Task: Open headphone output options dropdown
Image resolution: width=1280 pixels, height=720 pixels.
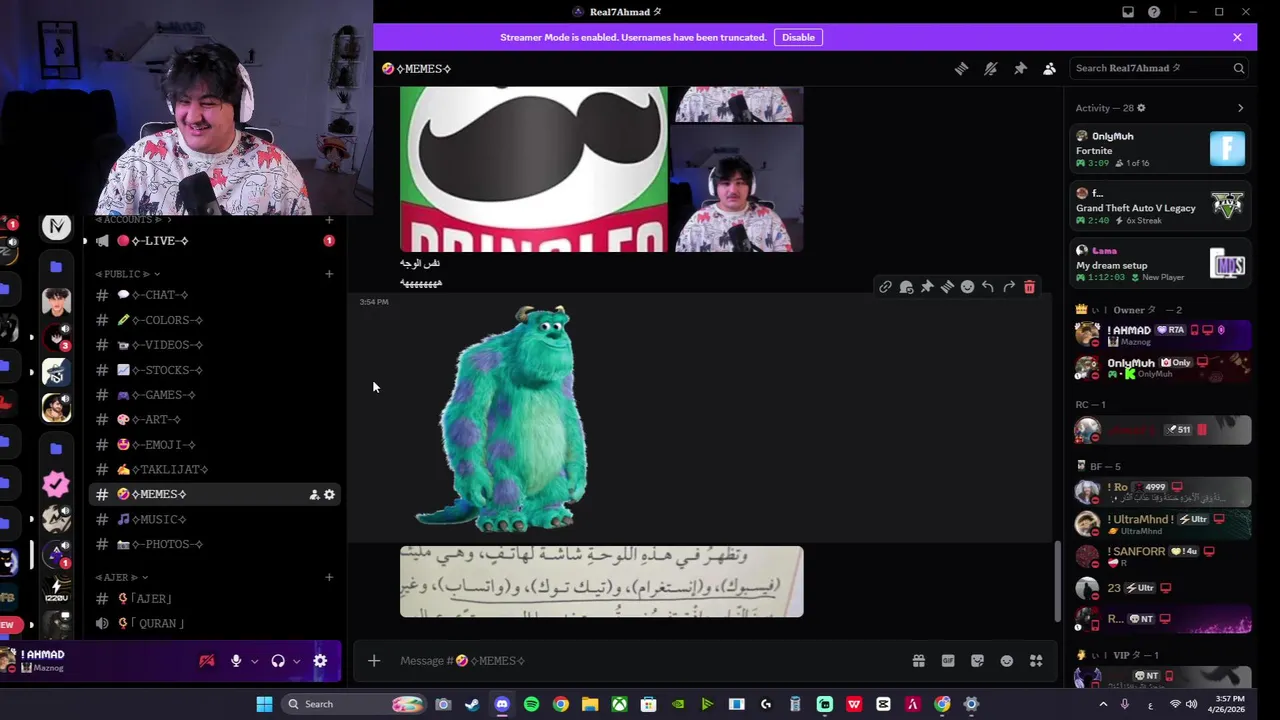Action: (x=296, y=661)
